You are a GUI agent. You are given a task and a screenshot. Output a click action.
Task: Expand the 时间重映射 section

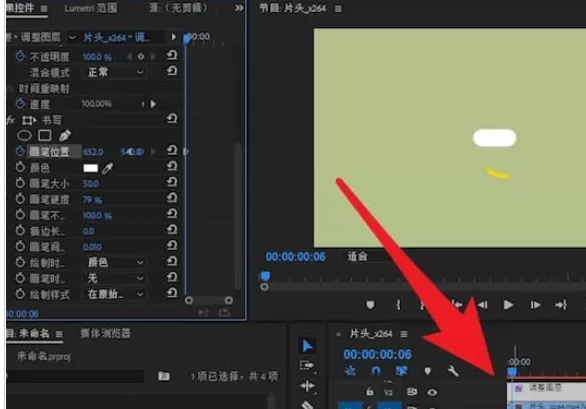tap(10, 89)
